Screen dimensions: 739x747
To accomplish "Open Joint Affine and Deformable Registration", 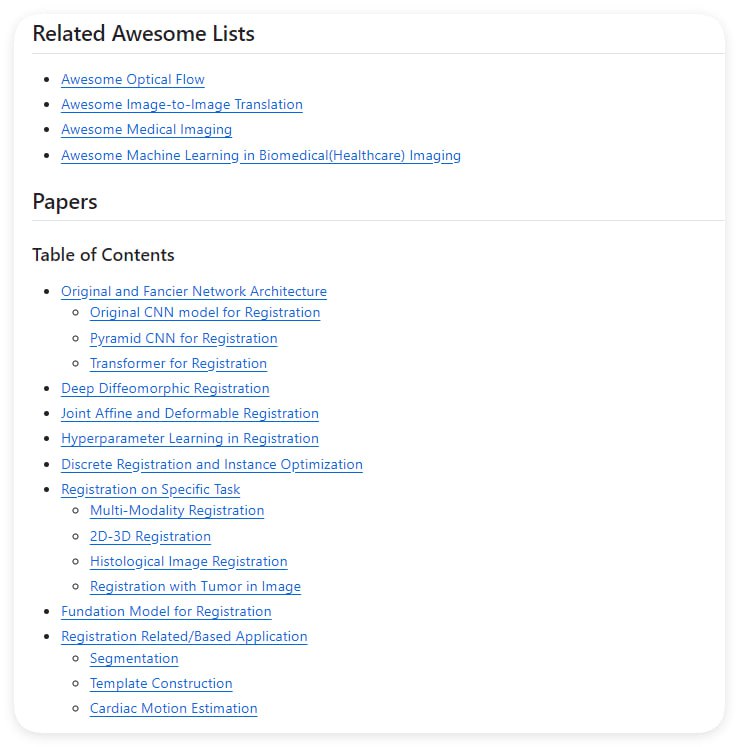I will coord(189,413).
